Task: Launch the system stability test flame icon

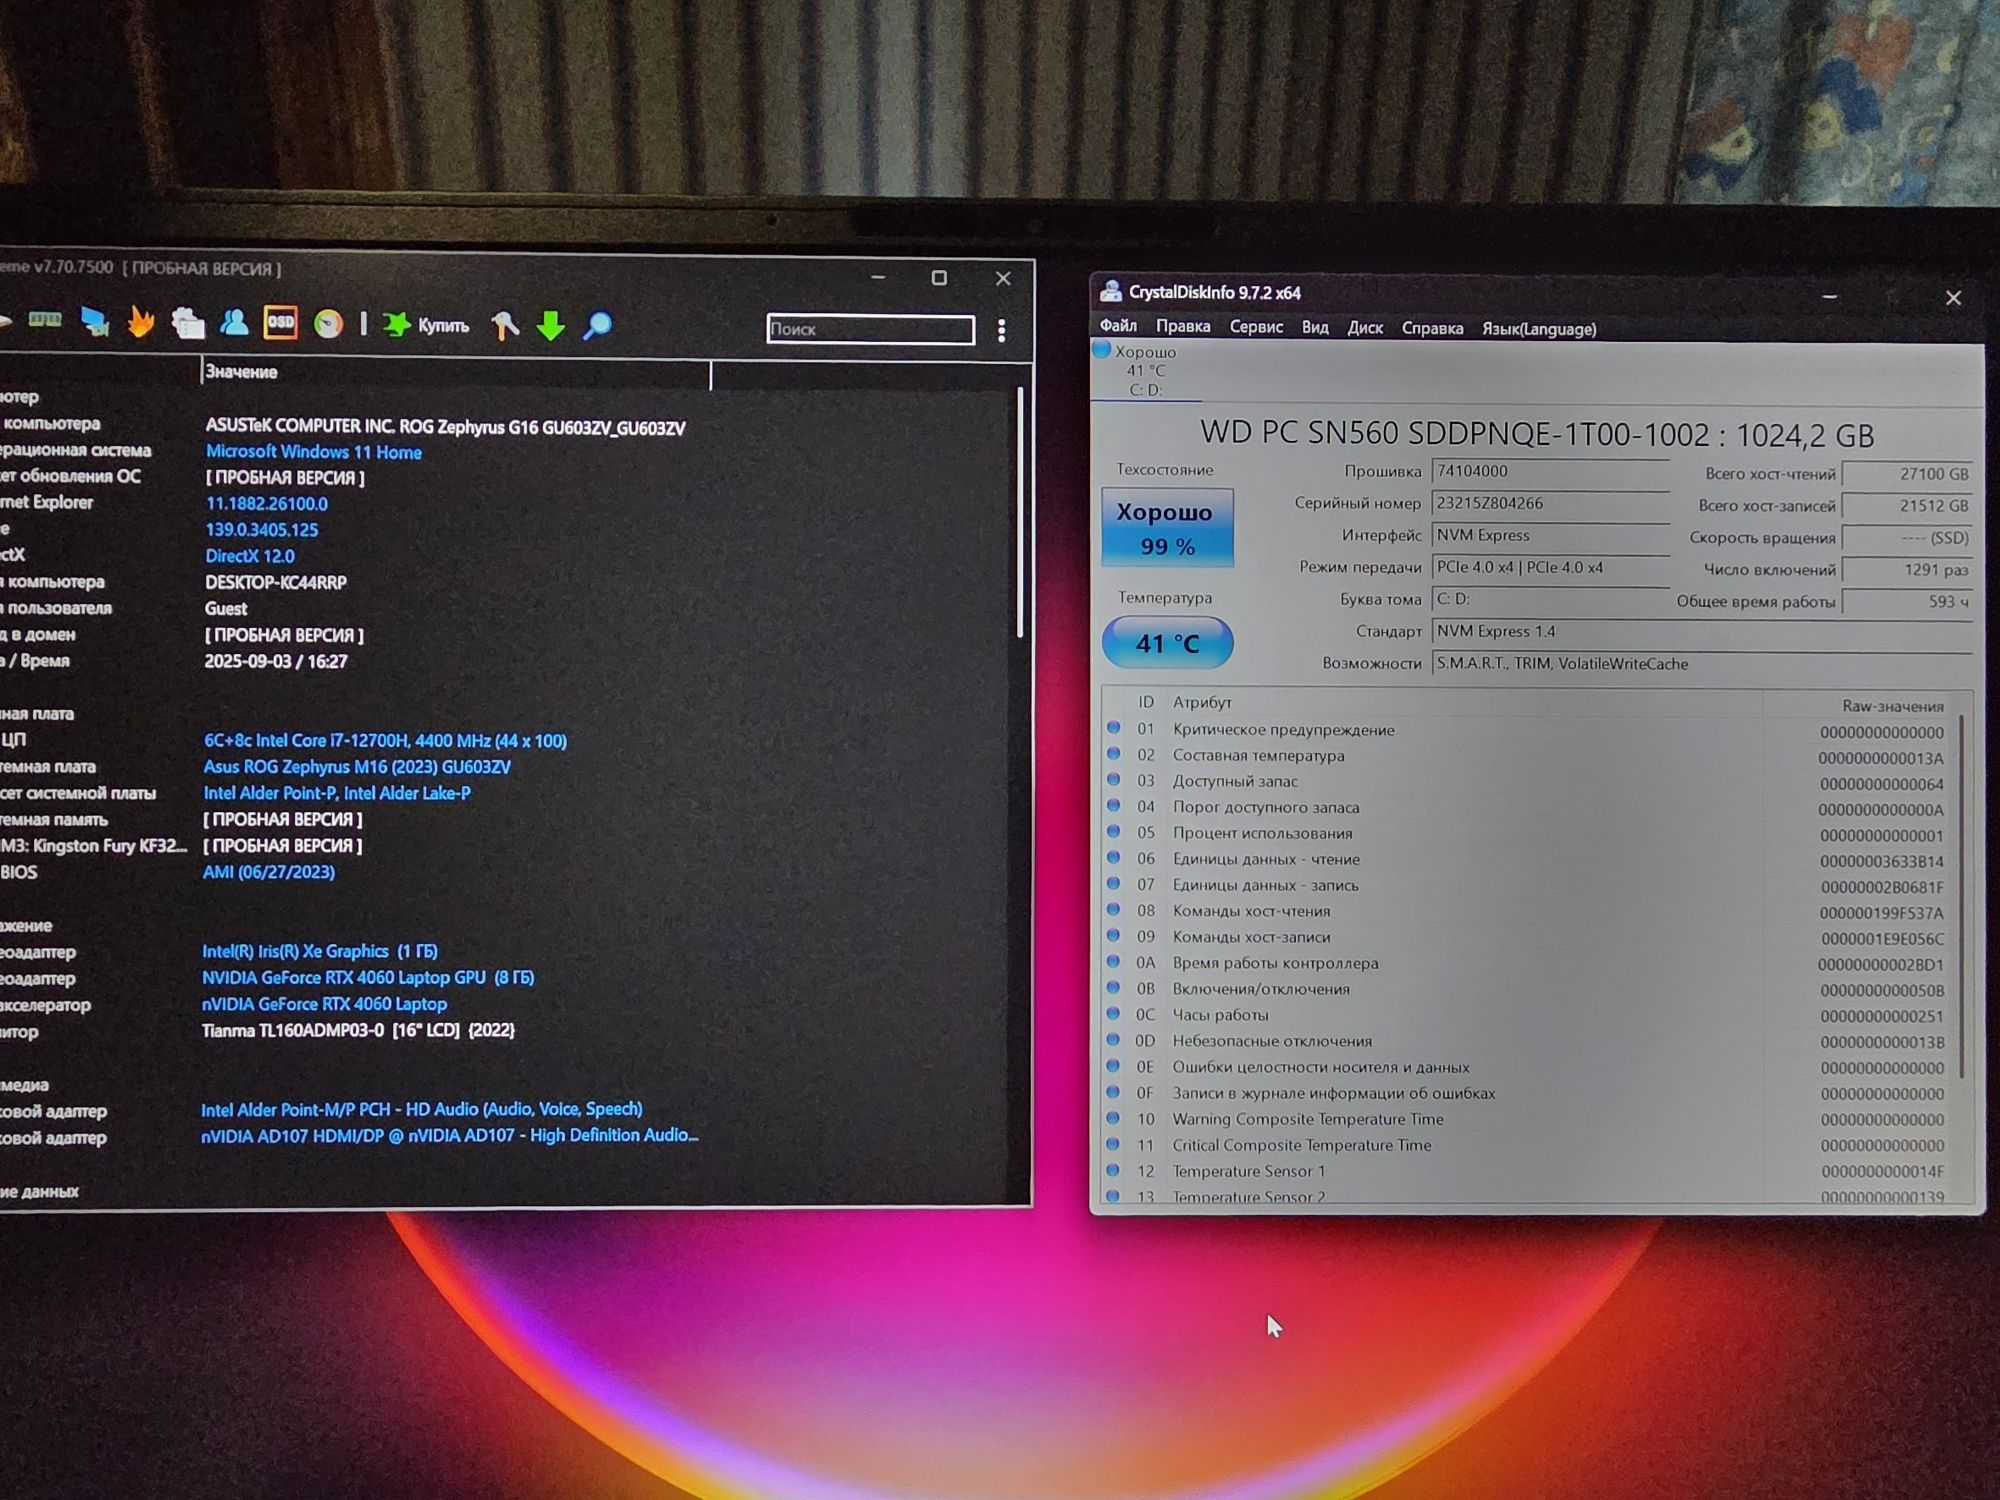Action: [x=141, y=322]
